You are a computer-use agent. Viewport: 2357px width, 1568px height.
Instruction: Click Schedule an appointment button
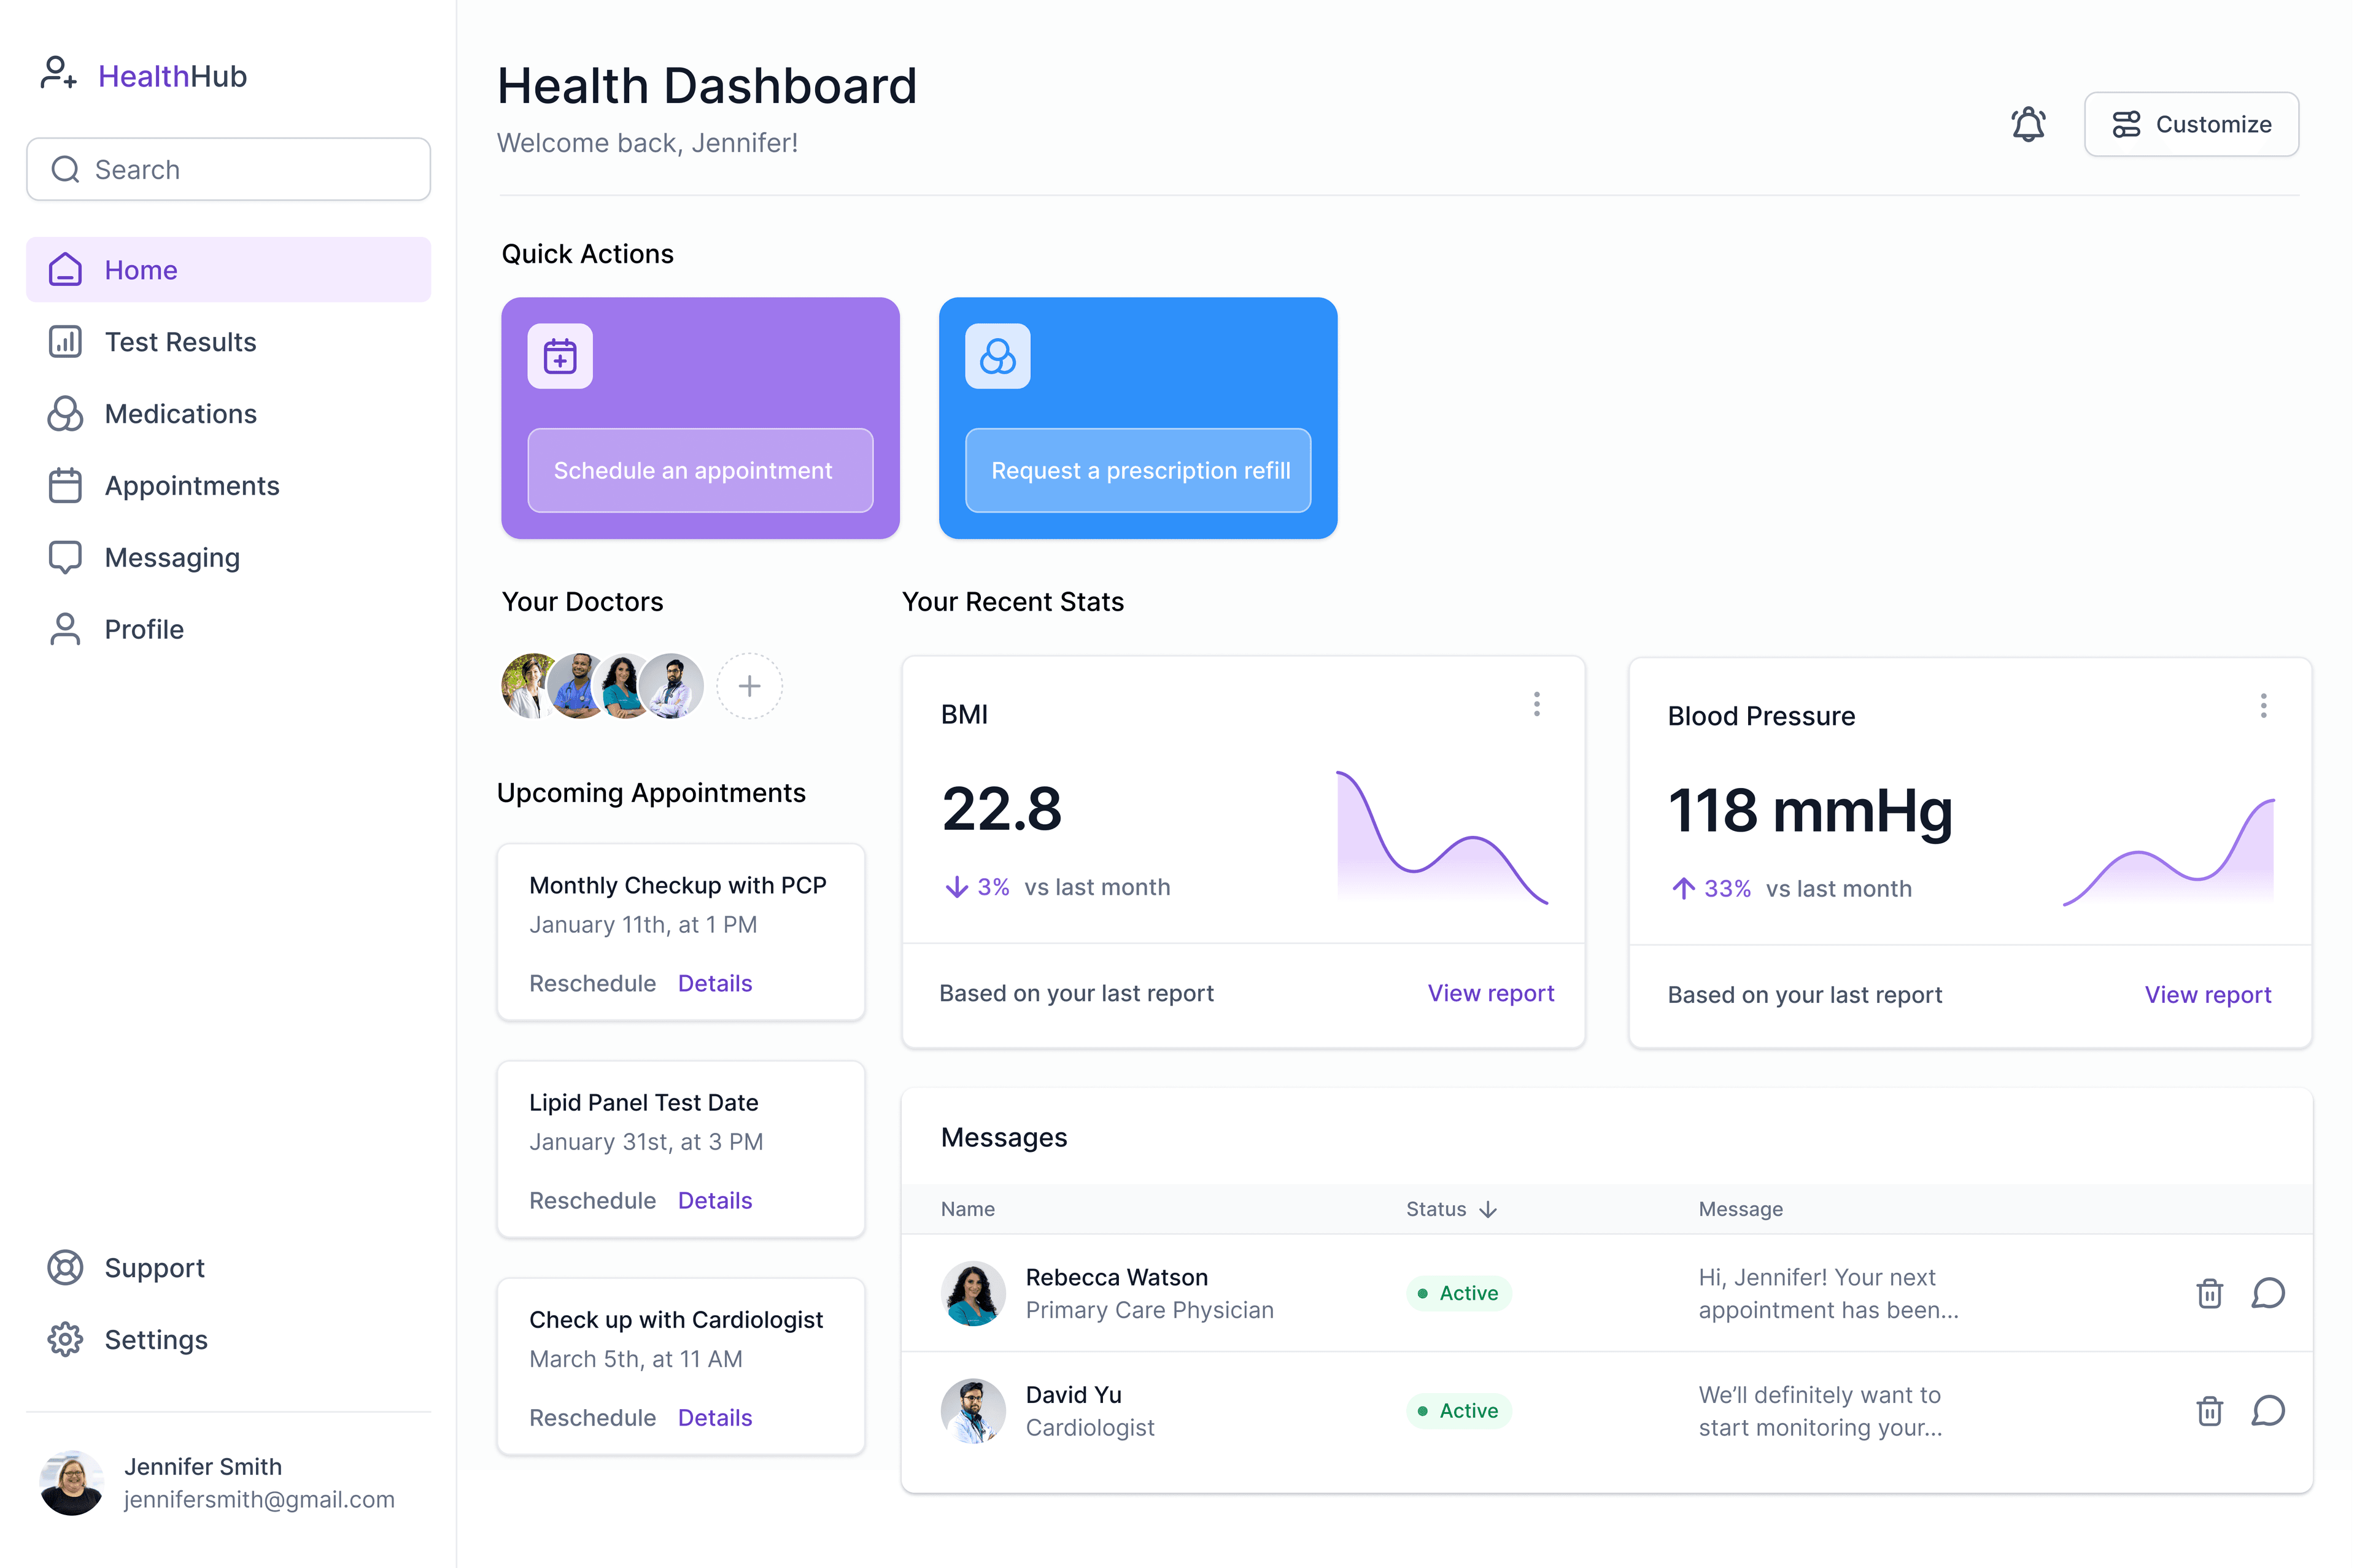point(700,470)
